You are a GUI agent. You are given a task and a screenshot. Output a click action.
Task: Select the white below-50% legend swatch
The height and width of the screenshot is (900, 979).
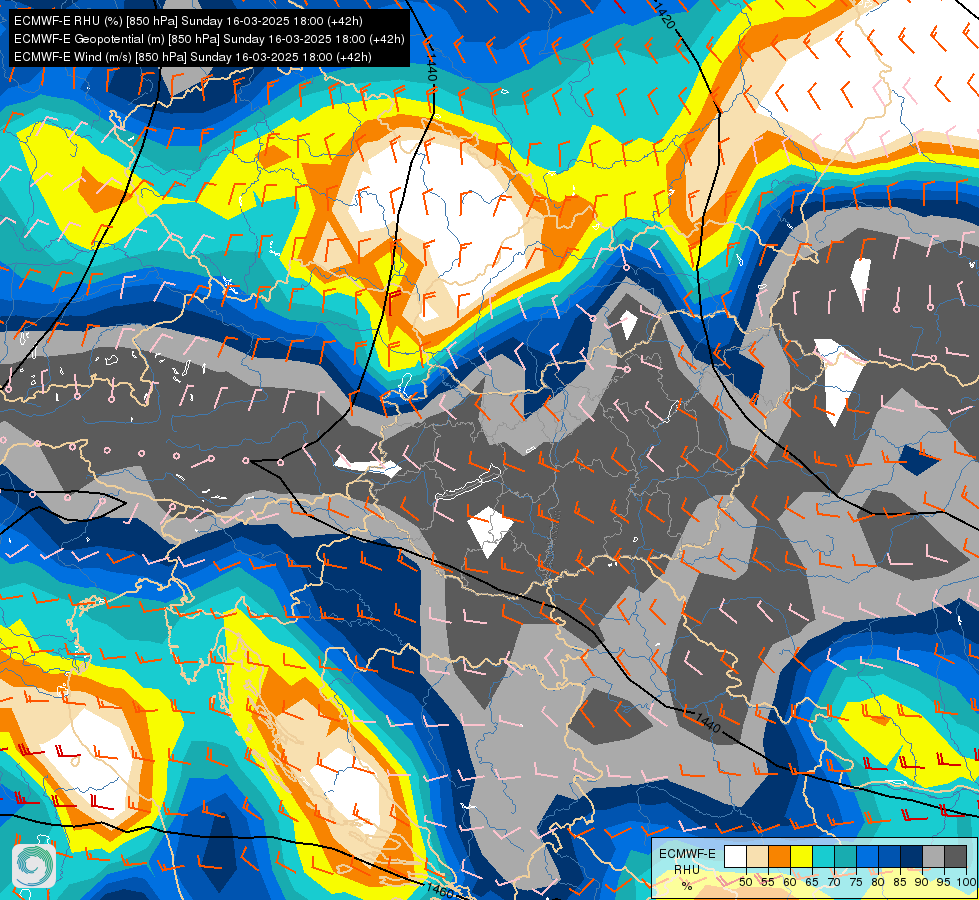coord(735,856)
